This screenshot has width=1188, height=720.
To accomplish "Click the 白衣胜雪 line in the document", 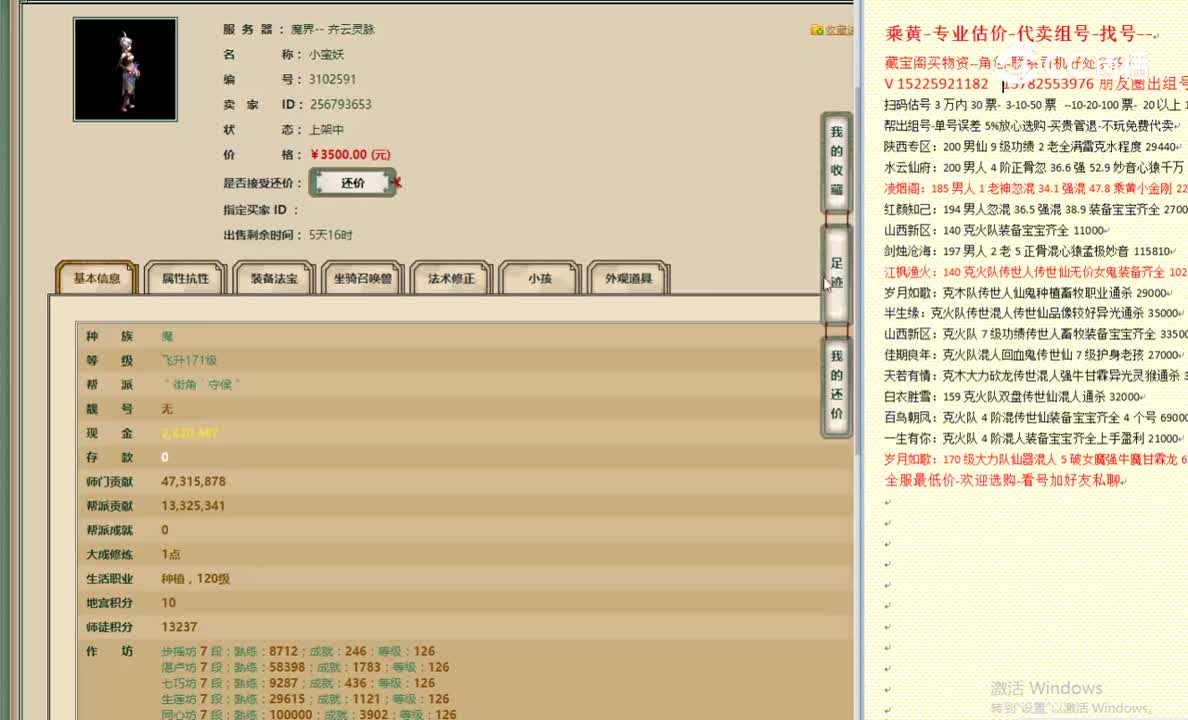I will point(1014,396).
